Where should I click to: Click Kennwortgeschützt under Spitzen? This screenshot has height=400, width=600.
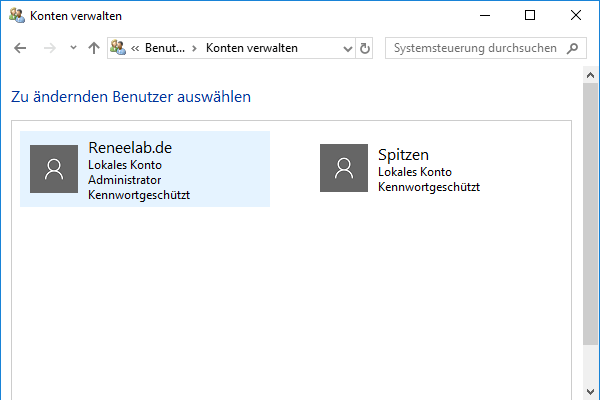429,187
